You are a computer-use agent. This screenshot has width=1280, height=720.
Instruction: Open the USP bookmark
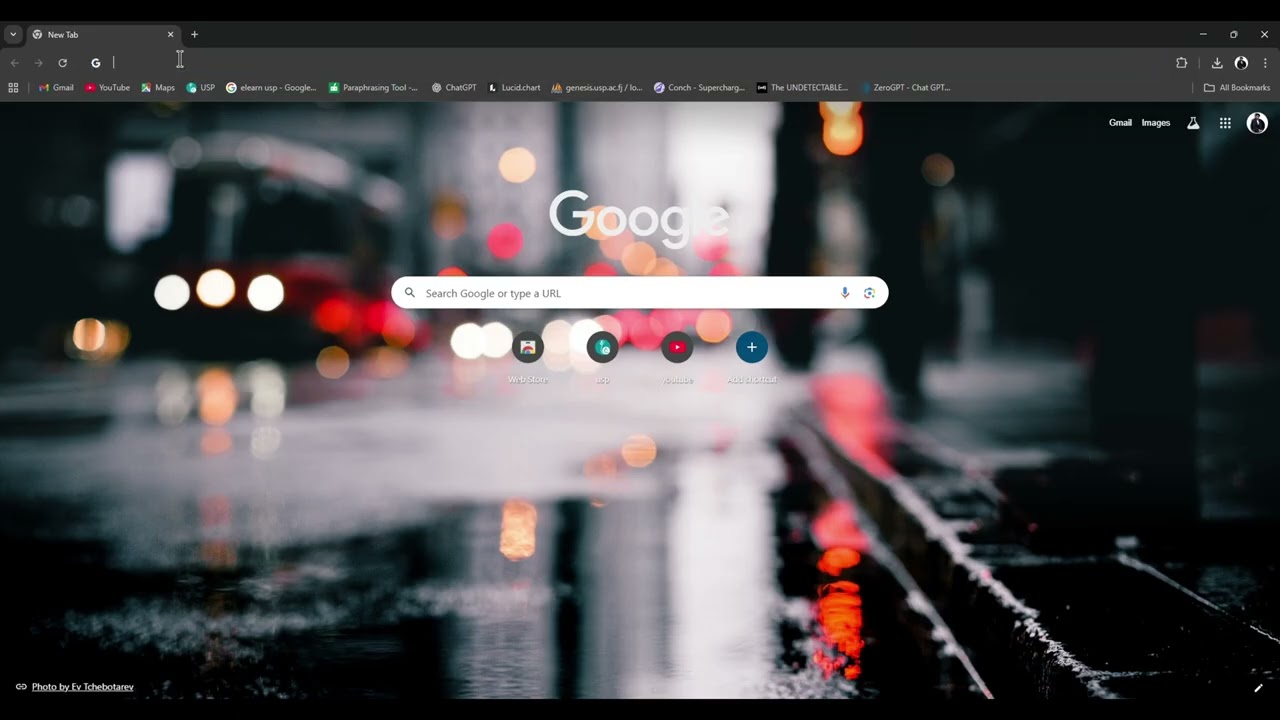pyautogui.click(x=200, y=88)
